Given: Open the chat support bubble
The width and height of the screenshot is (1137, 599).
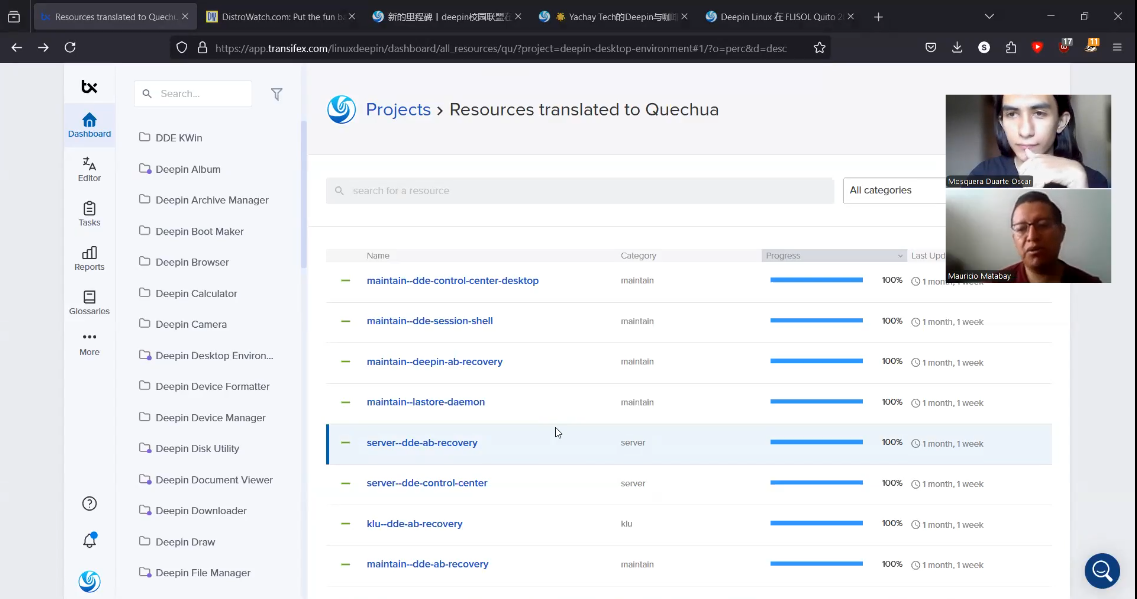Looking at the screenshot, I should (x=1102, y=571).
